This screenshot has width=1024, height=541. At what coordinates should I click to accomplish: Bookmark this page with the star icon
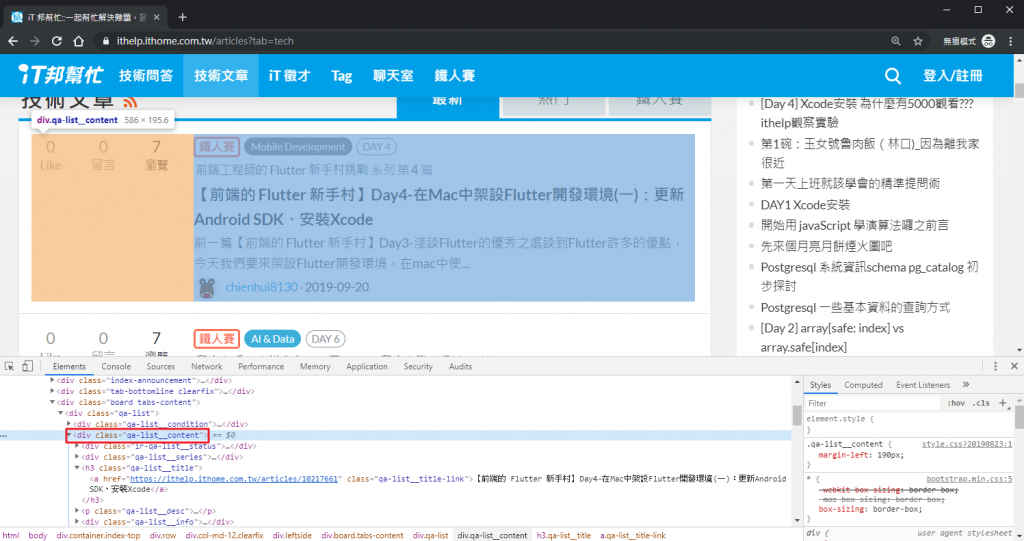click(x=918, y=41)
